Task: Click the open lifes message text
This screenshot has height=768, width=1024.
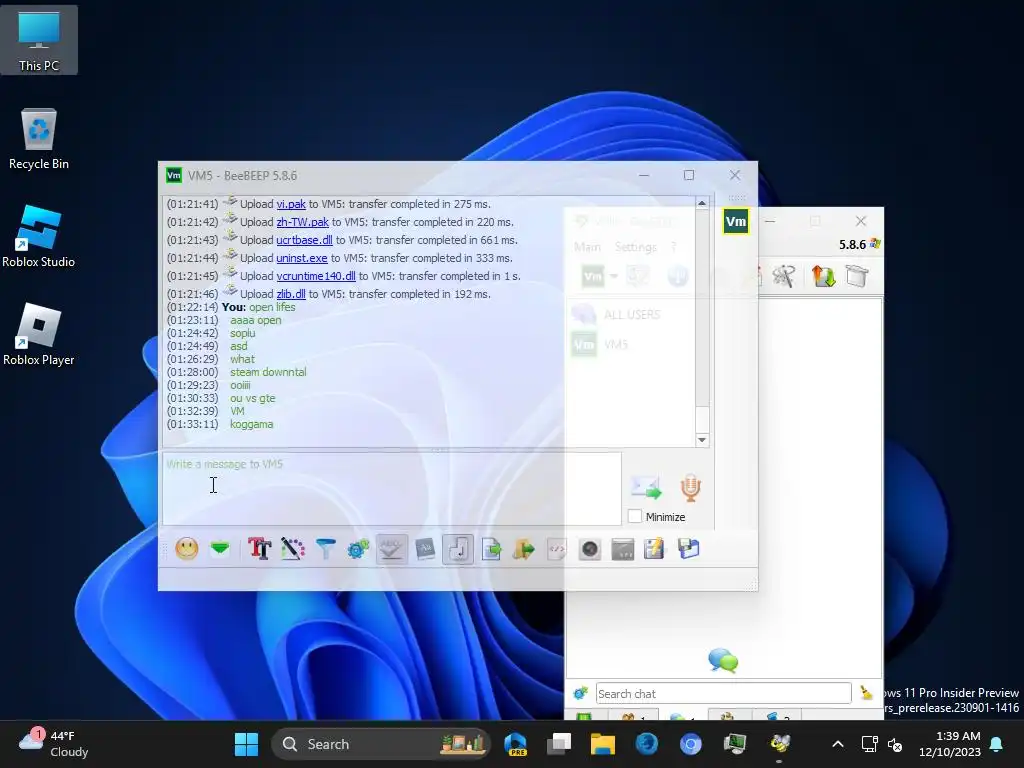Action: 272,307
